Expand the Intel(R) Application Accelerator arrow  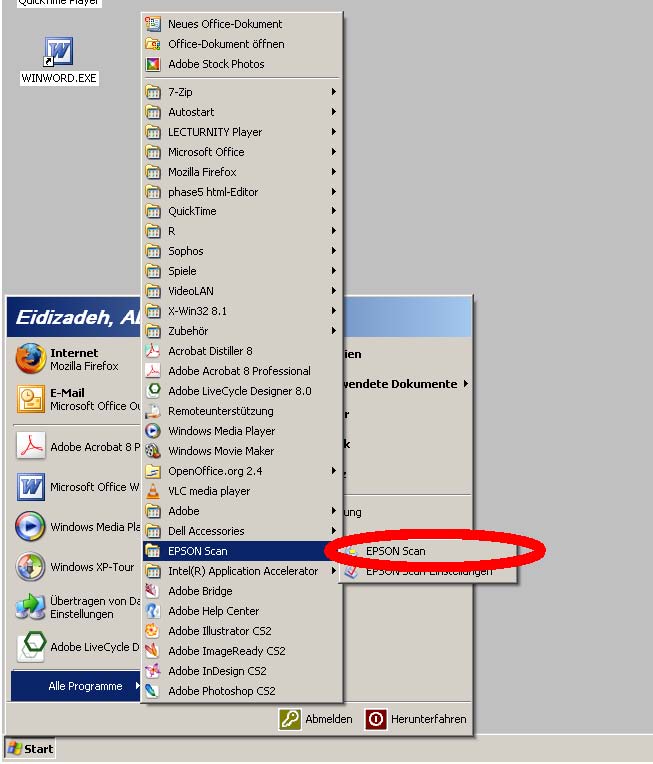(333, 571)
